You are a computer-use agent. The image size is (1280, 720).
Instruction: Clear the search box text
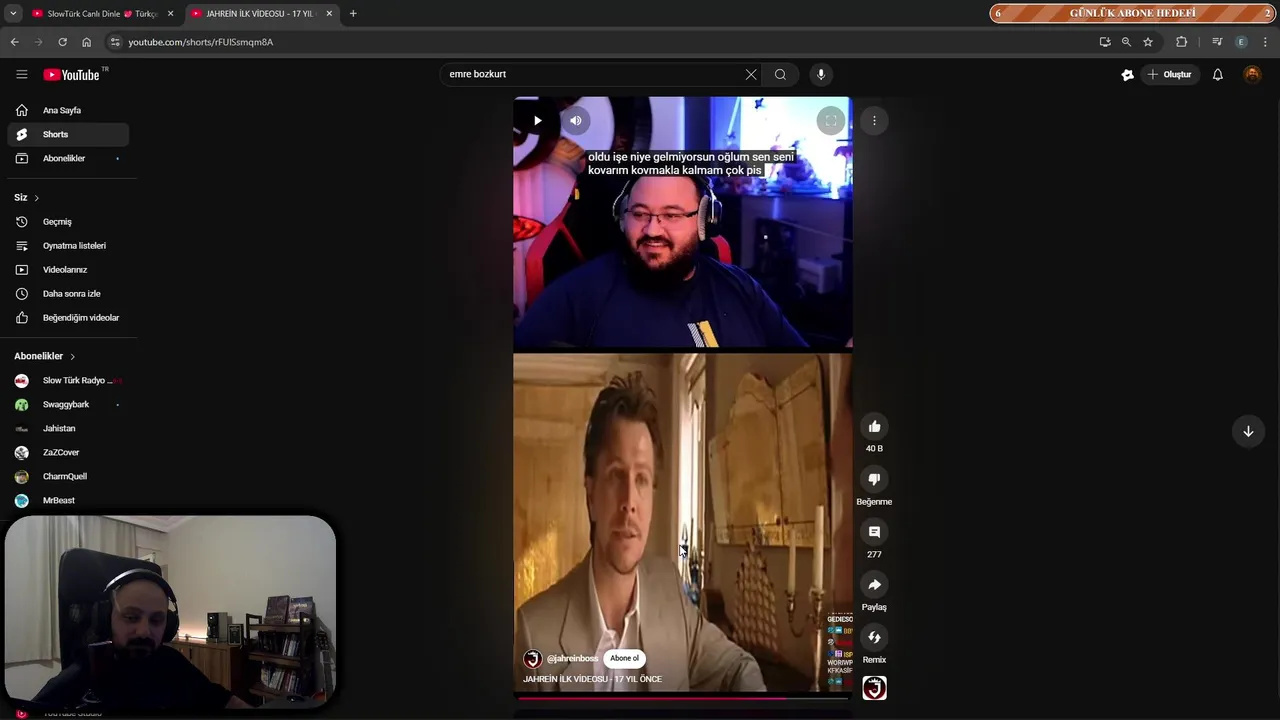tap(751, 74)
